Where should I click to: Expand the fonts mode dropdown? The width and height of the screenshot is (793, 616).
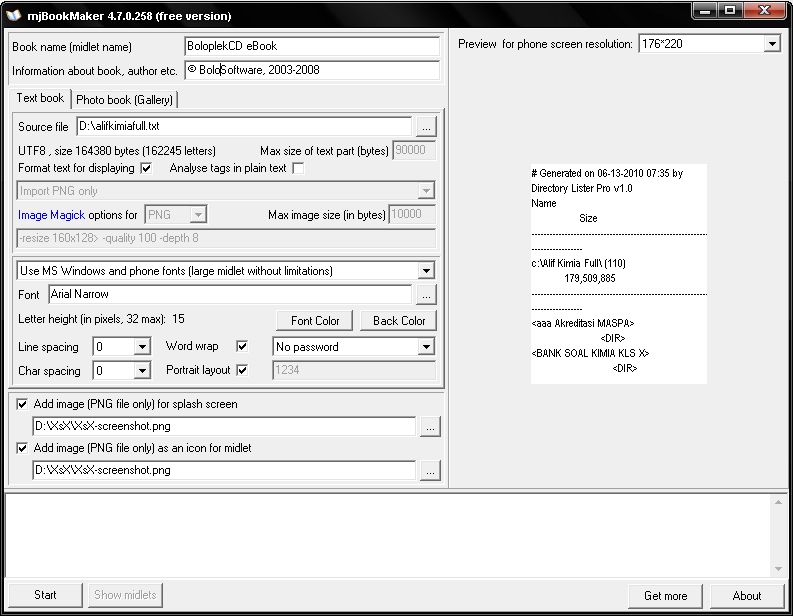coord(426,271)
